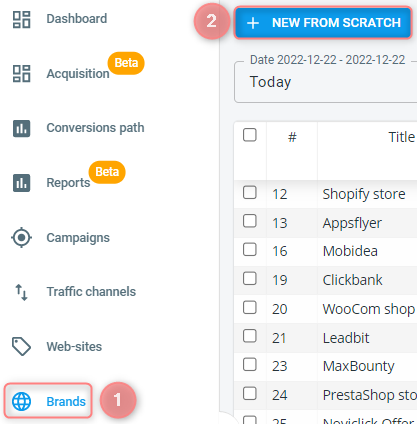Open the Campaigns menu item
The width and height of the screenshot is (417, 424).
[x=78, y=238]
